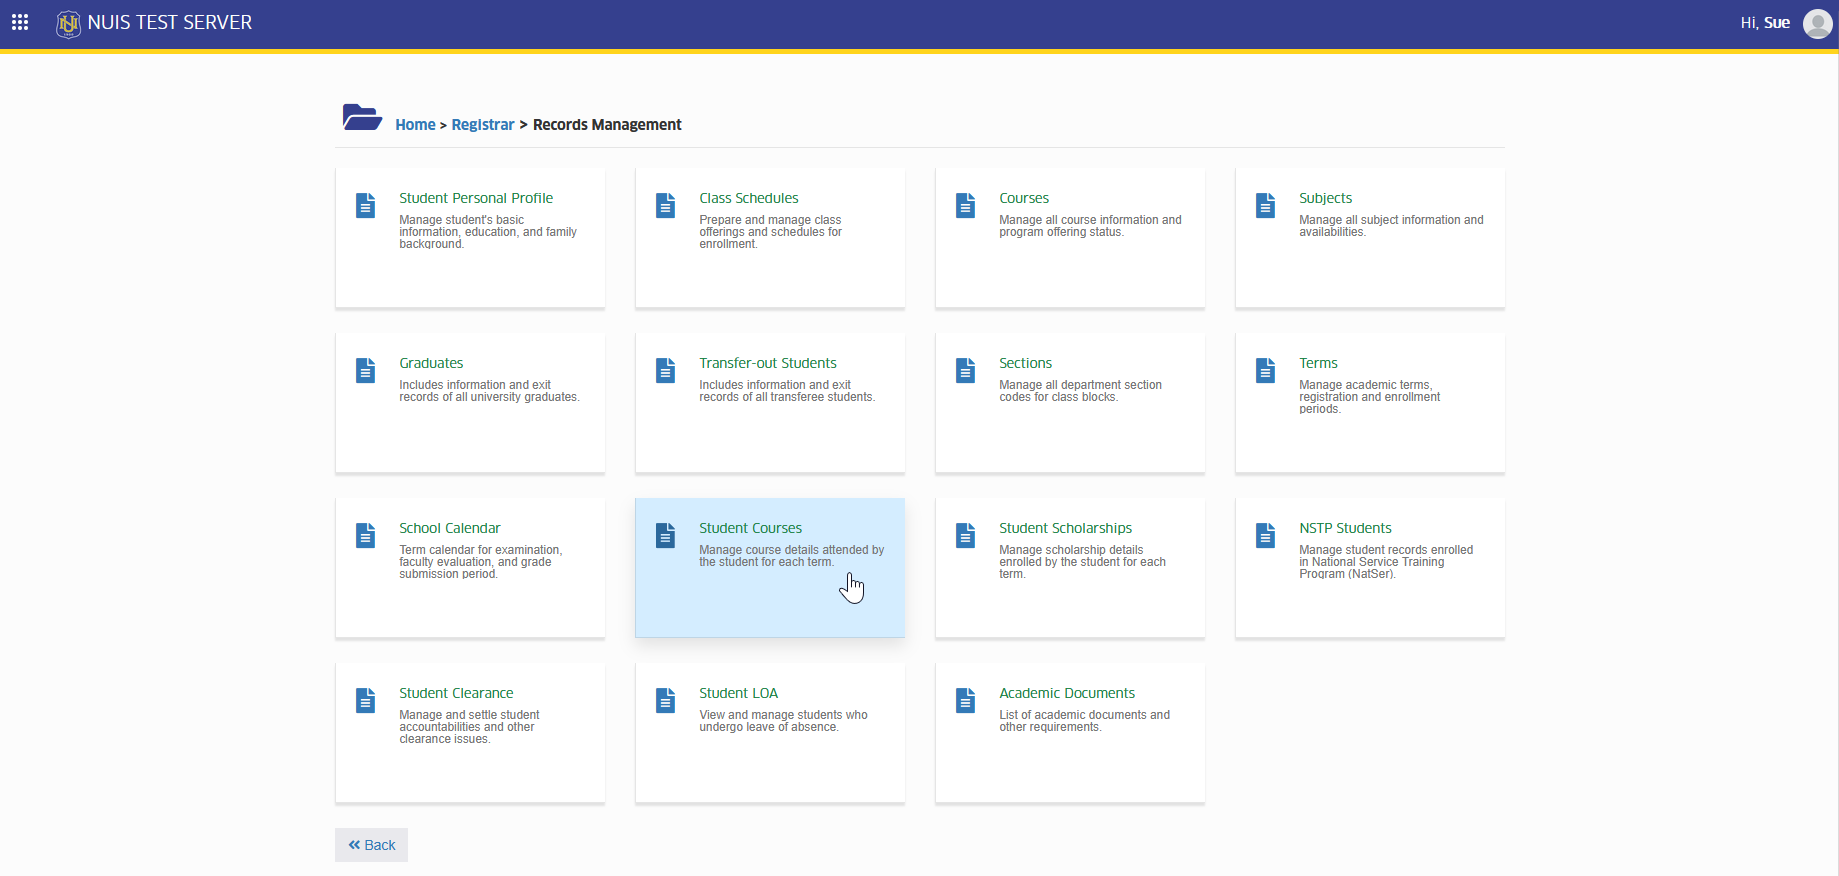This screenshot has width=1839, height=876.
Task: Go to Registrar in the breadcrumb
Action: point(483,125)
